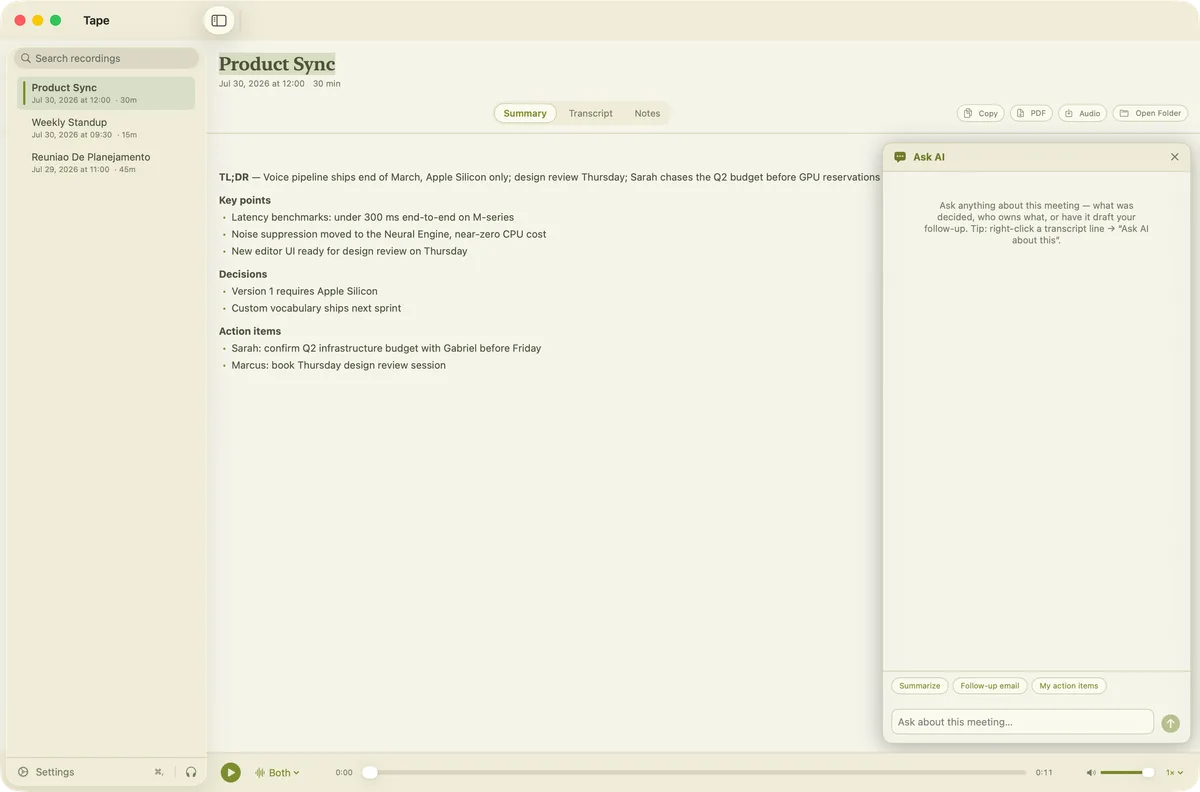
Task: Select the Reuniao De Planejamento recording
Action: click(106, 162)
